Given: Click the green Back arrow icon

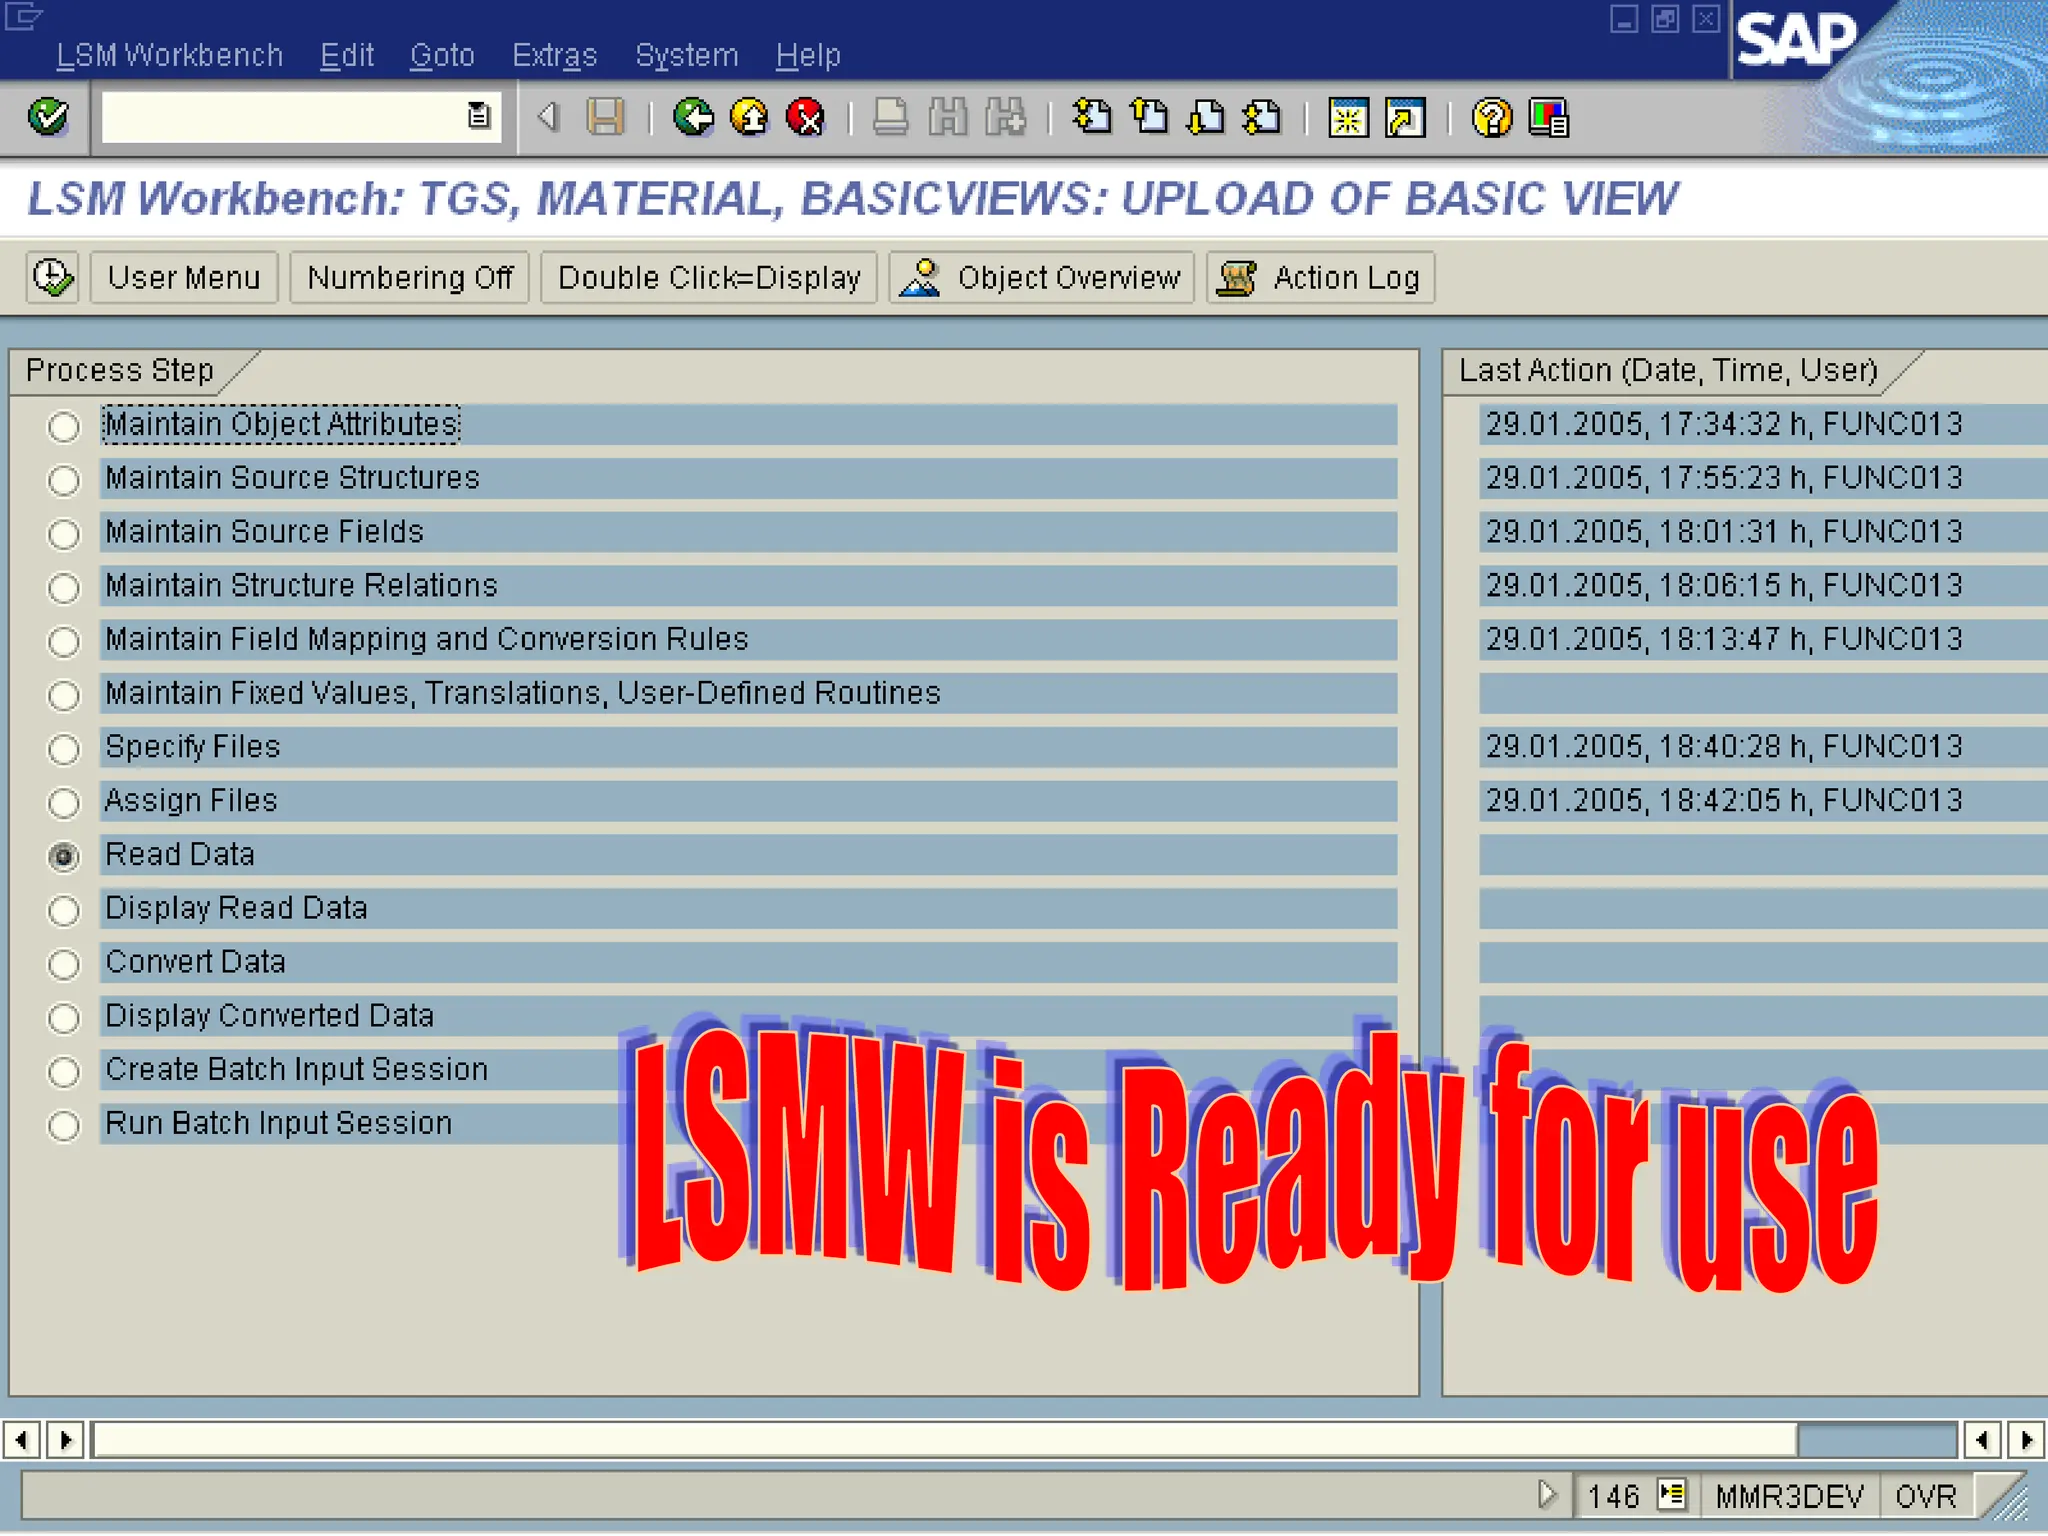Looking at the screenshot, I should click(692, 118).
